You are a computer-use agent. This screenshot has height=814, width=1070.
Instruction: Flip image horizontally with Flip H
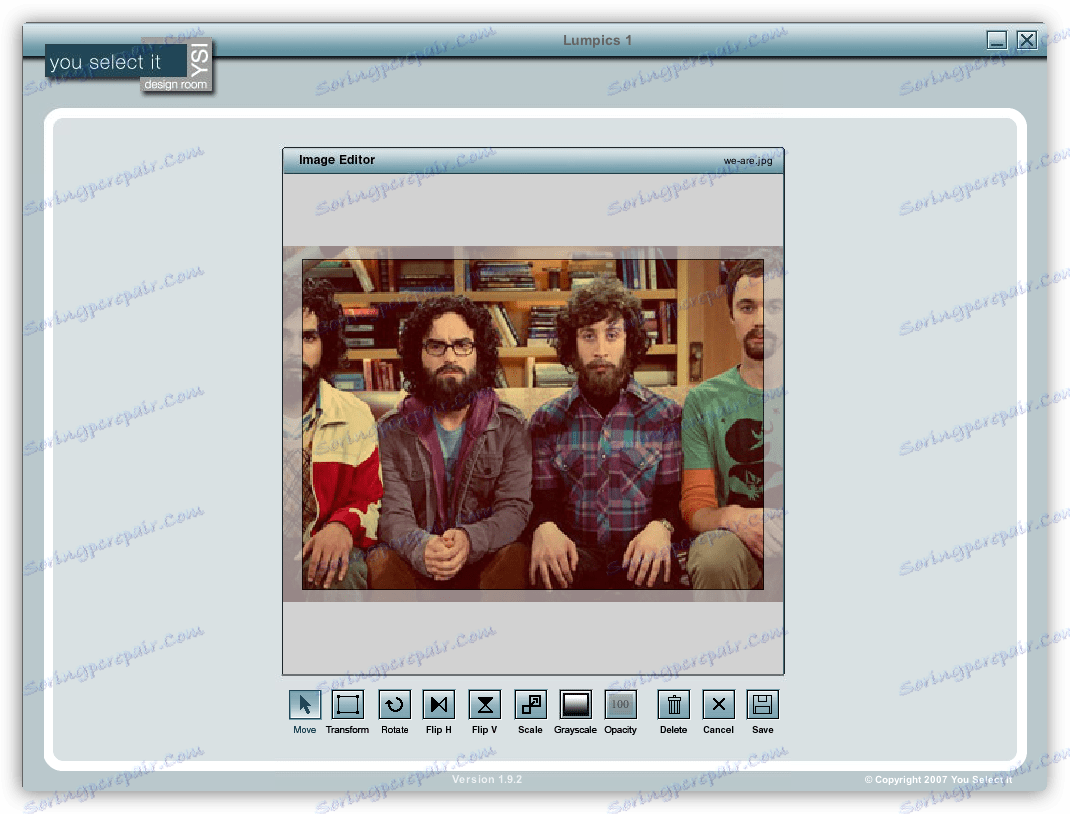click(439, 704)
